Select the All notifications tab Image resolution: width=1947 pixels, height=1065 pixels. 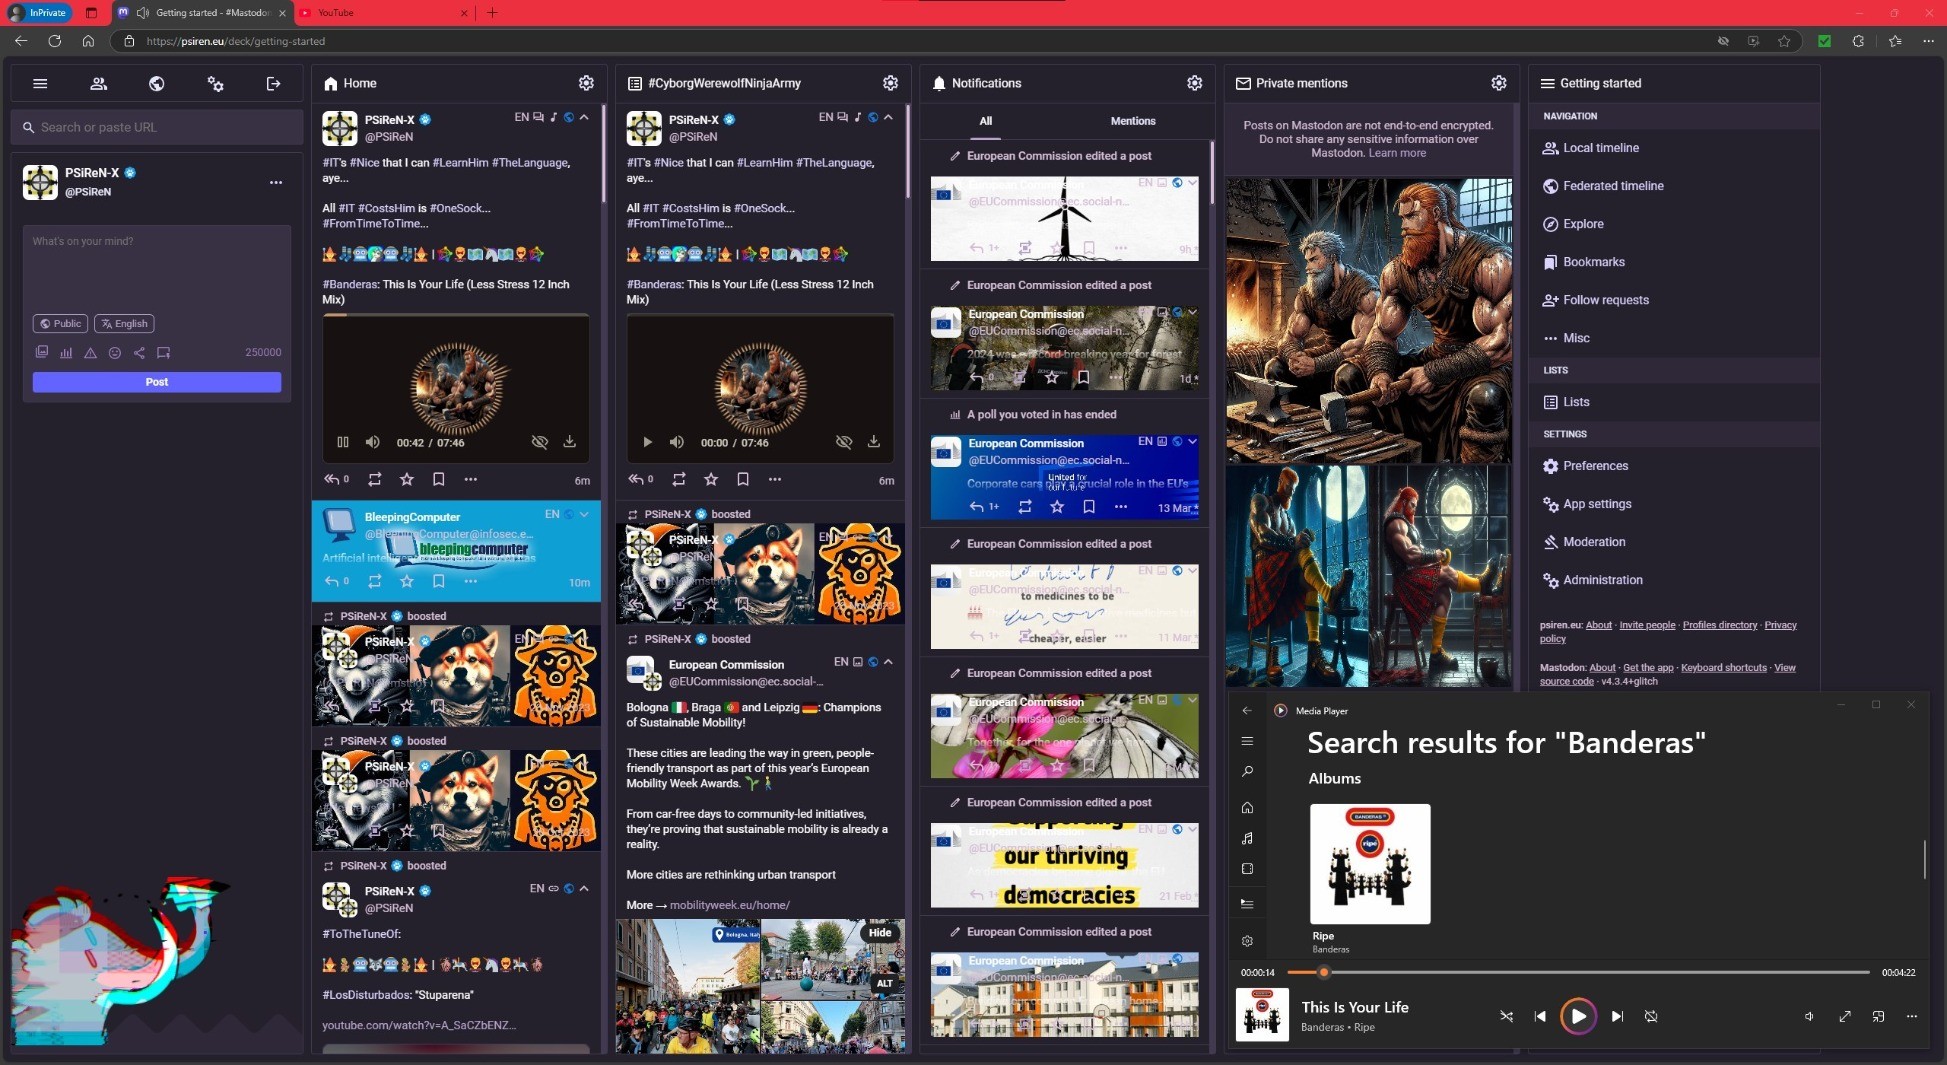click(986, 121)
